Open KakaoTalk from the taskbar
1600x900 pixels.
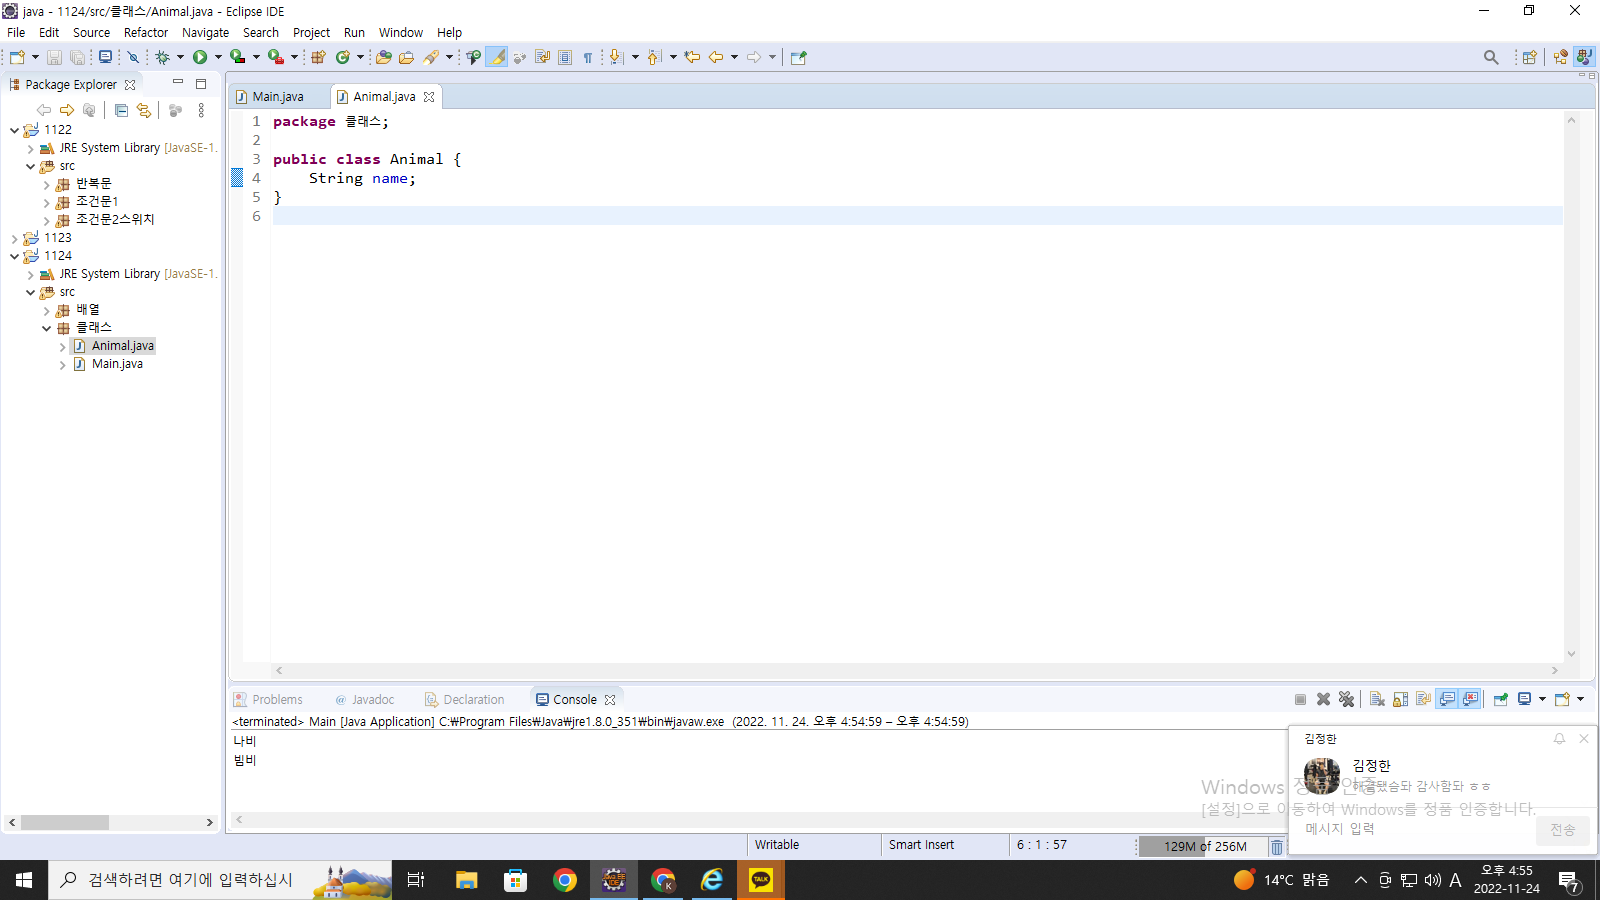pyautogui.click(x=761, y=880)
